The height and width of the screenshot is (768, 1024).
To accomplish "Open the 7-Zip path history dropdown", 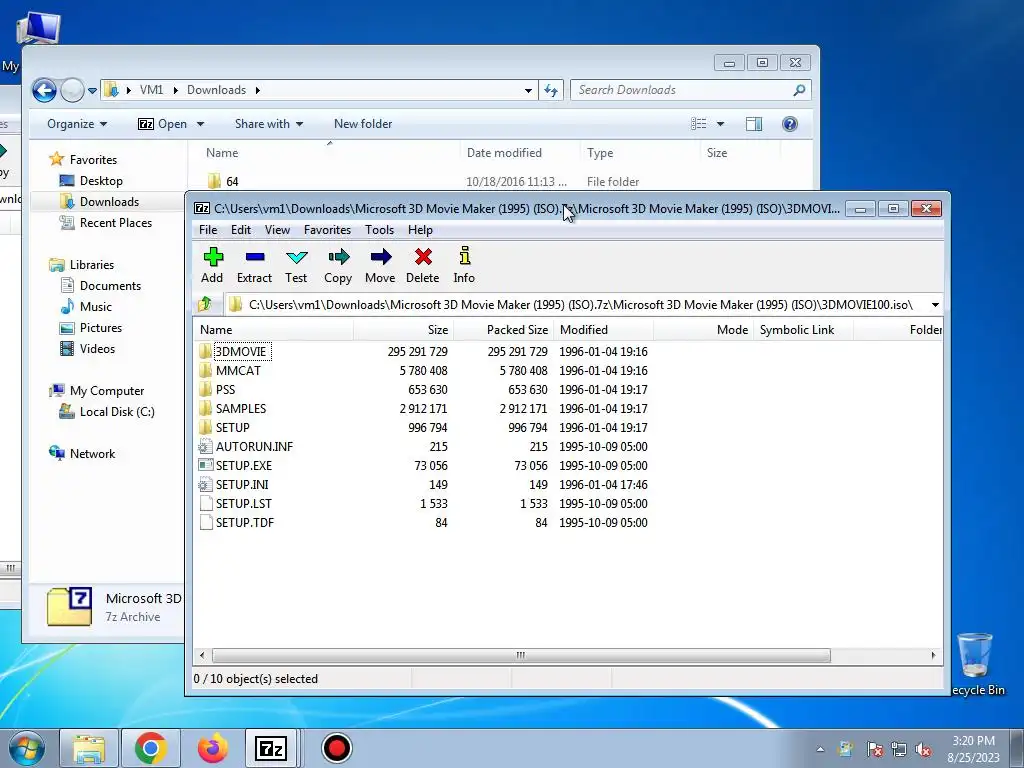I will point(935,305).
